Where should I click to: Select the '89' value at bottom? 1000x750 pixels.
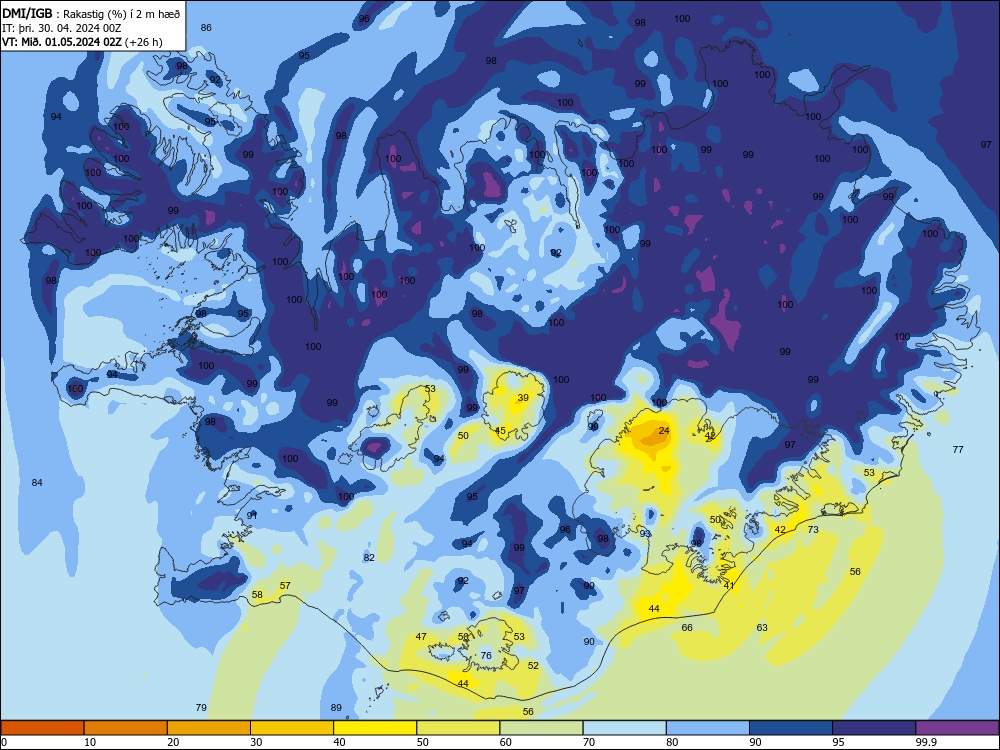click(336, 707)
